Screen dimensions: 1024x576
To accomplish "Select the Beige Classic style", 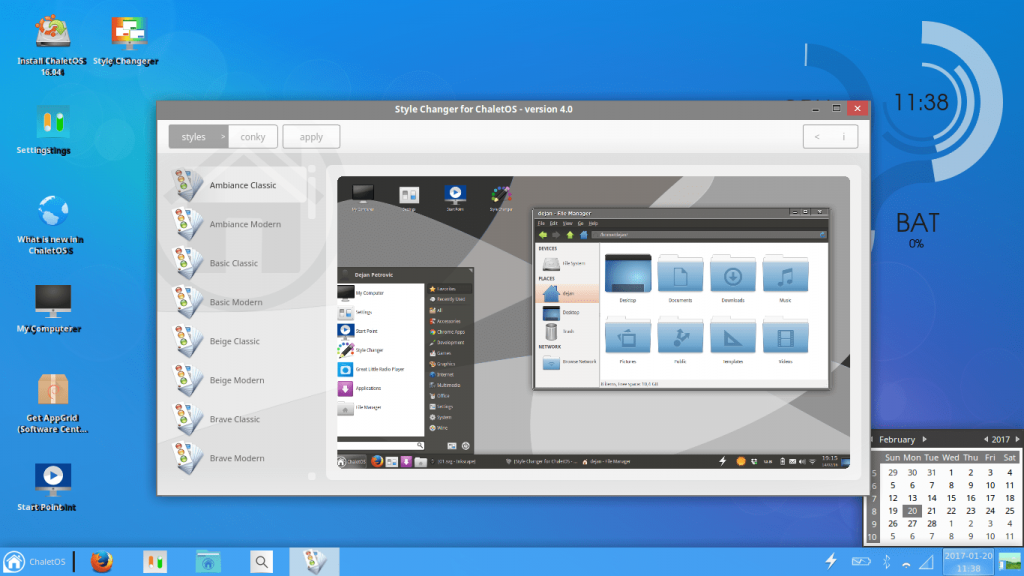I will click(238, 341).
